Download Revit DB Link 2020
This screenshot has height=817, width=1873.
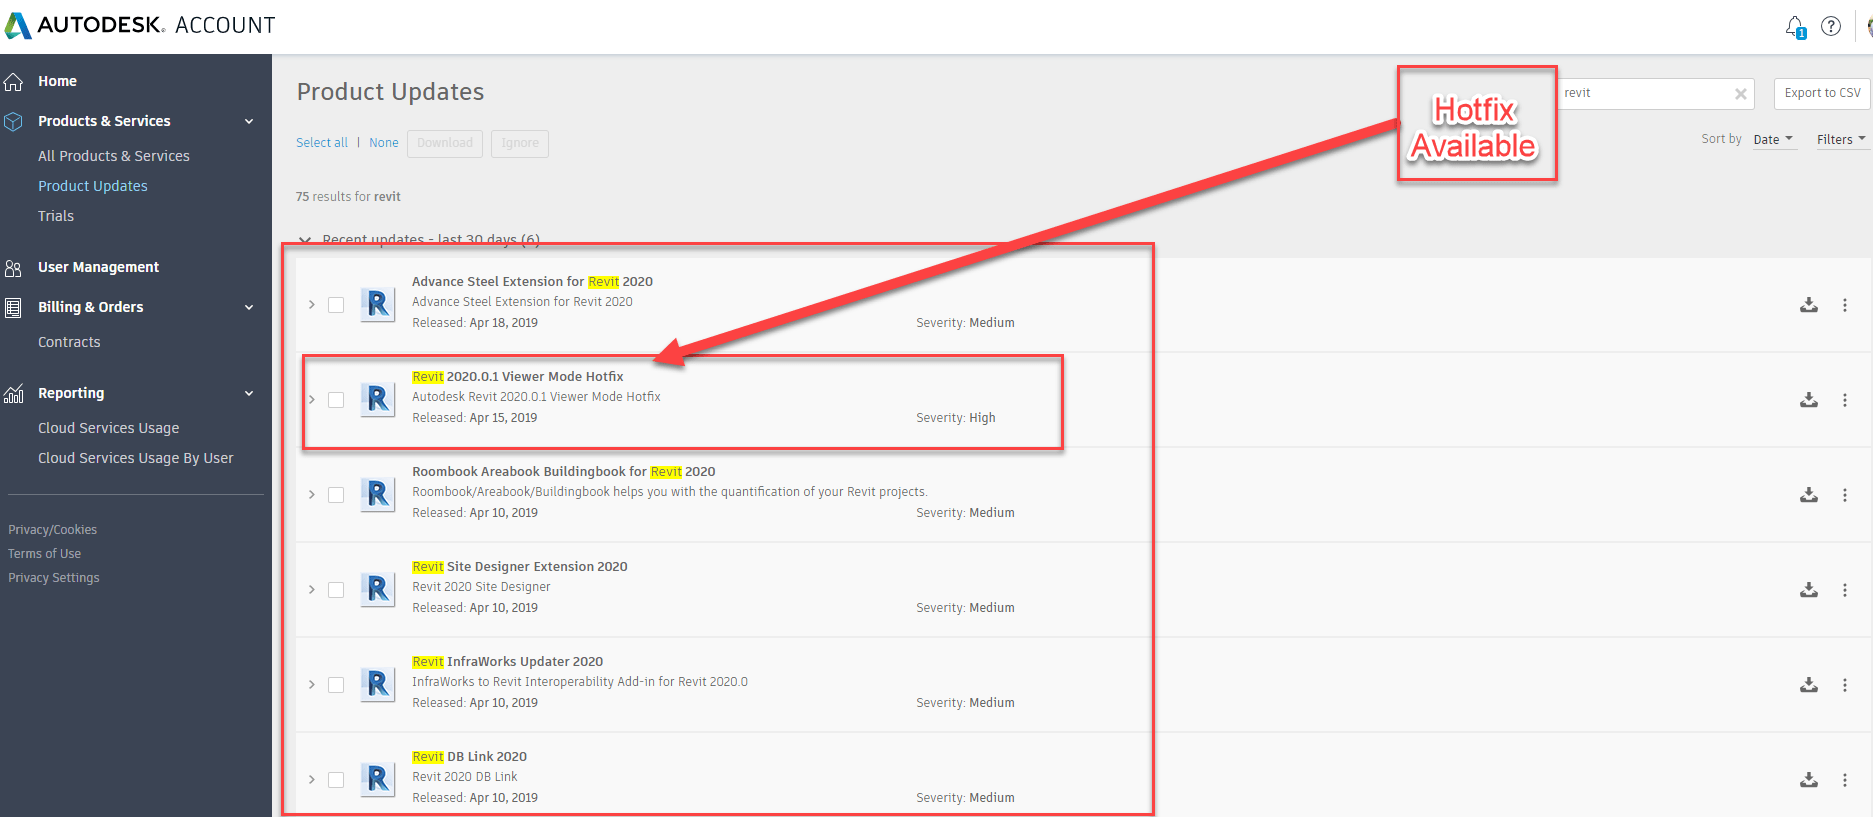tap(1809, 780)
